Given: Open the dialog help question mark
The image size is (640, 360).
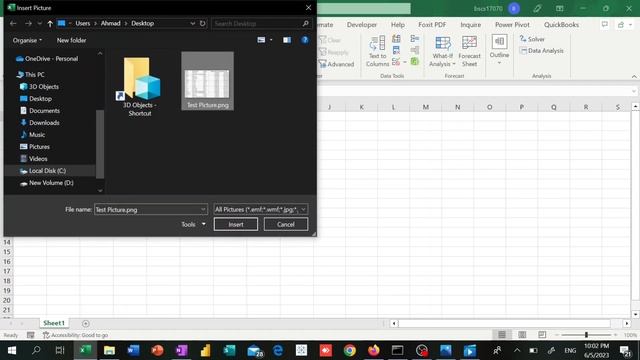Looking at the screenshot, I should pyautogui.click(x=304, y=40).
